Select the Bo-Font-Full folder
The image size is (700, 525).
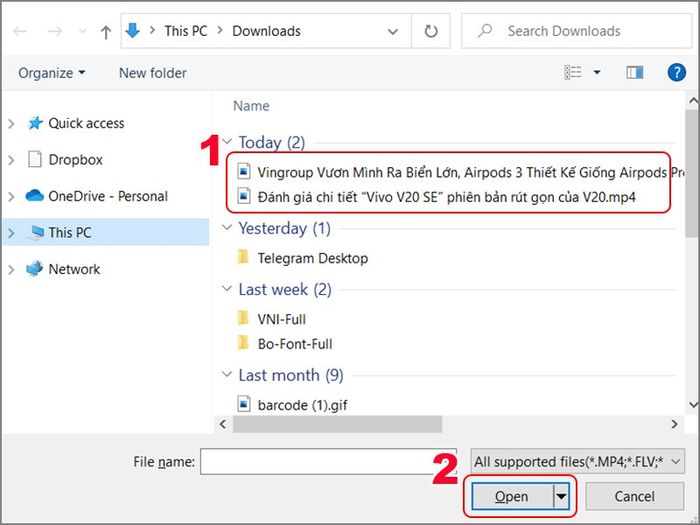[295, 344]
